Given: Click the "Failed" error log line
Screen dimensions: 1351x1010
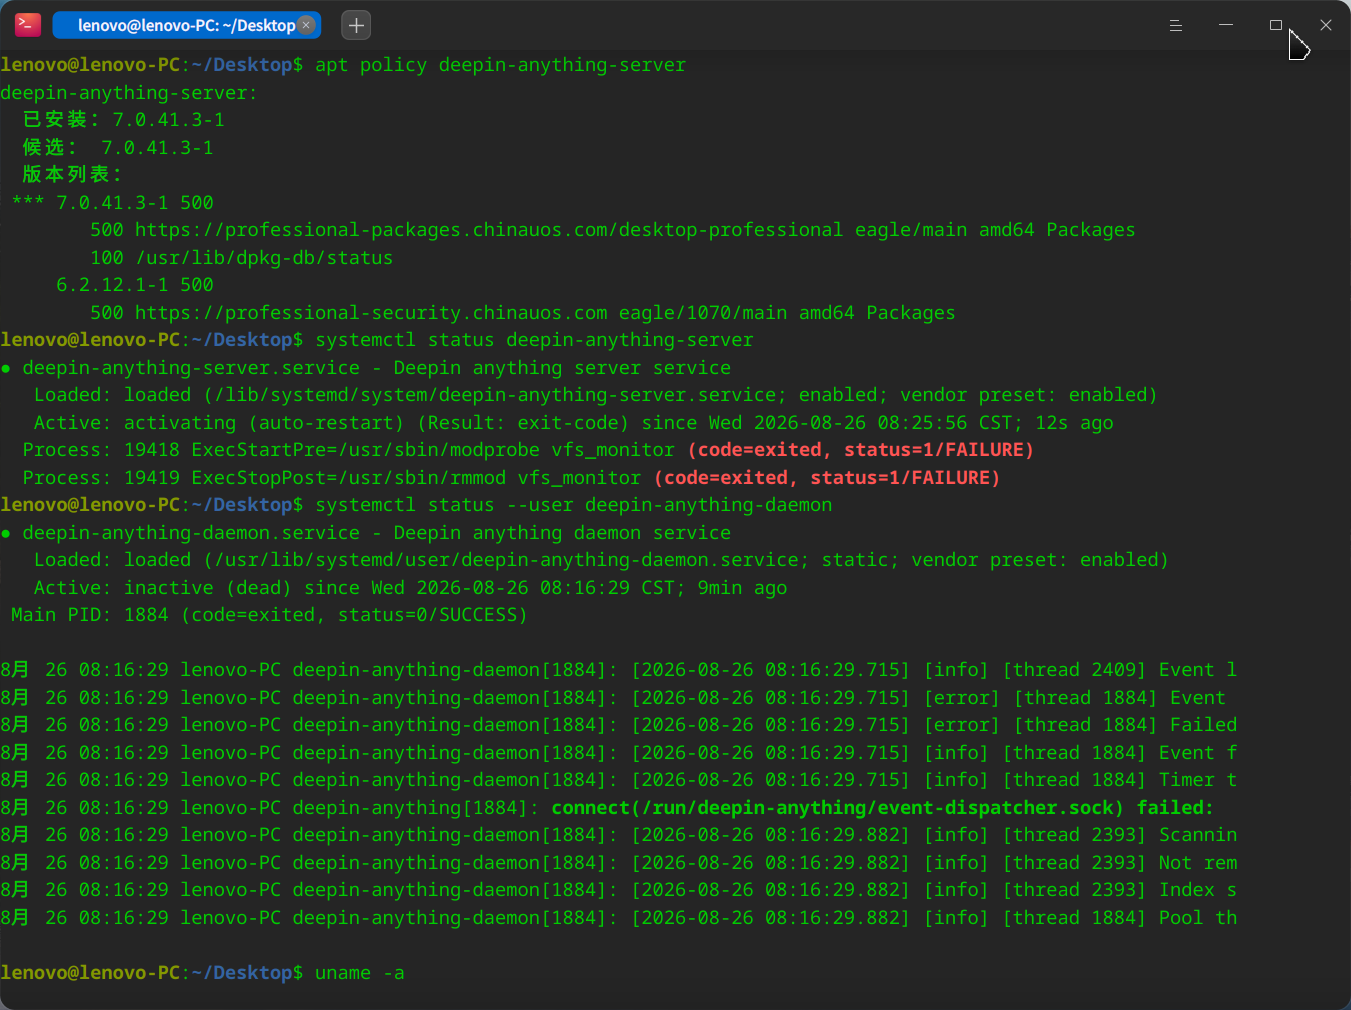Looking at the screenshot, I should 619,725.
